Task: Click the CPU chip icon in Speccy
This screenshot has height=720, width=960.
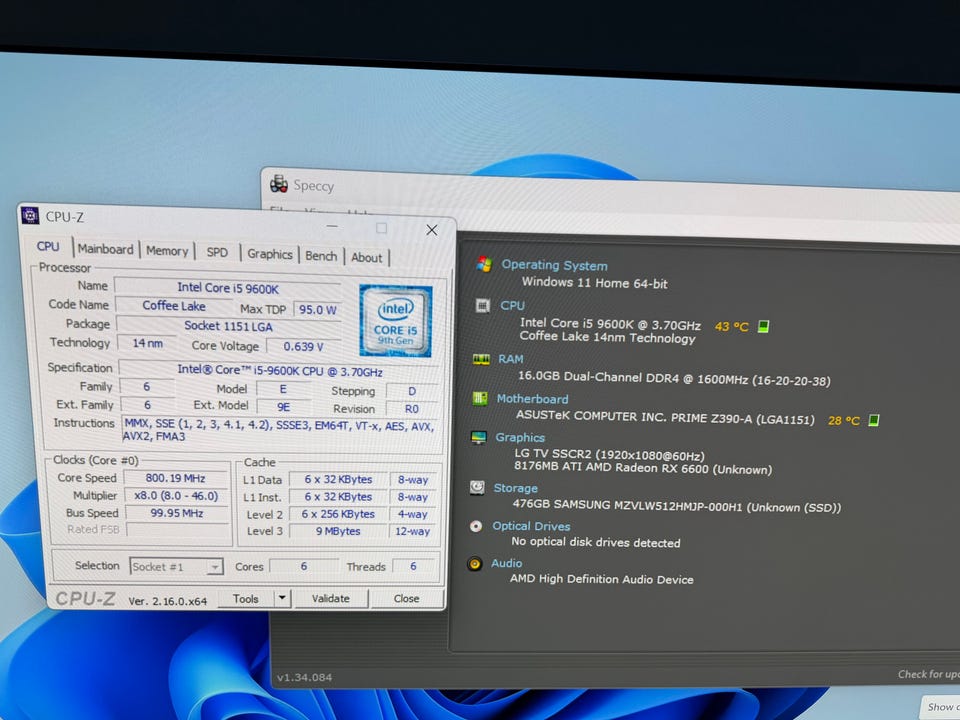Action: pos(482,305)
